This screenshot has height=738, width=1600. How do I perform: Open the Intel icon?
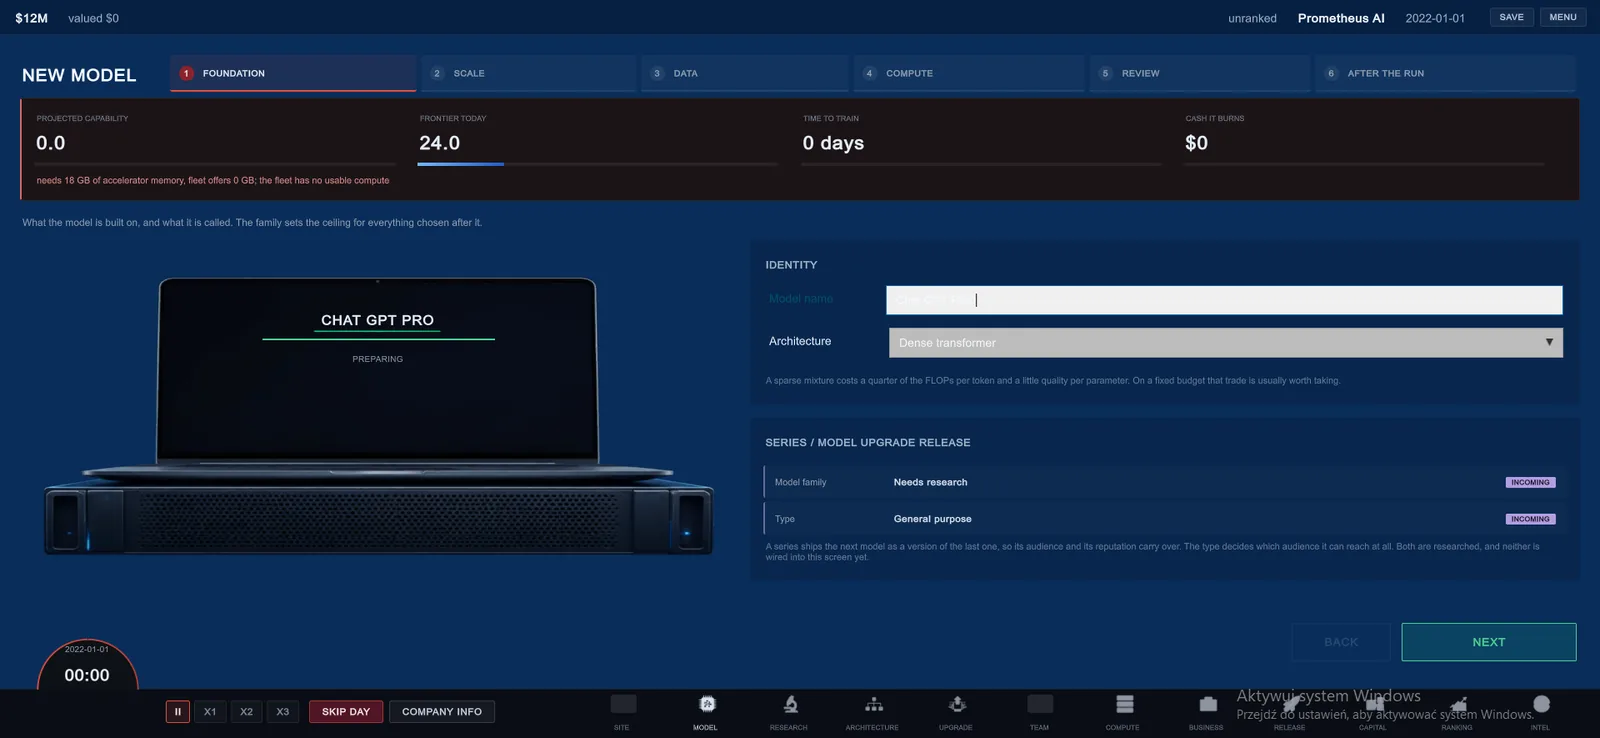[x=1541, y=704]
